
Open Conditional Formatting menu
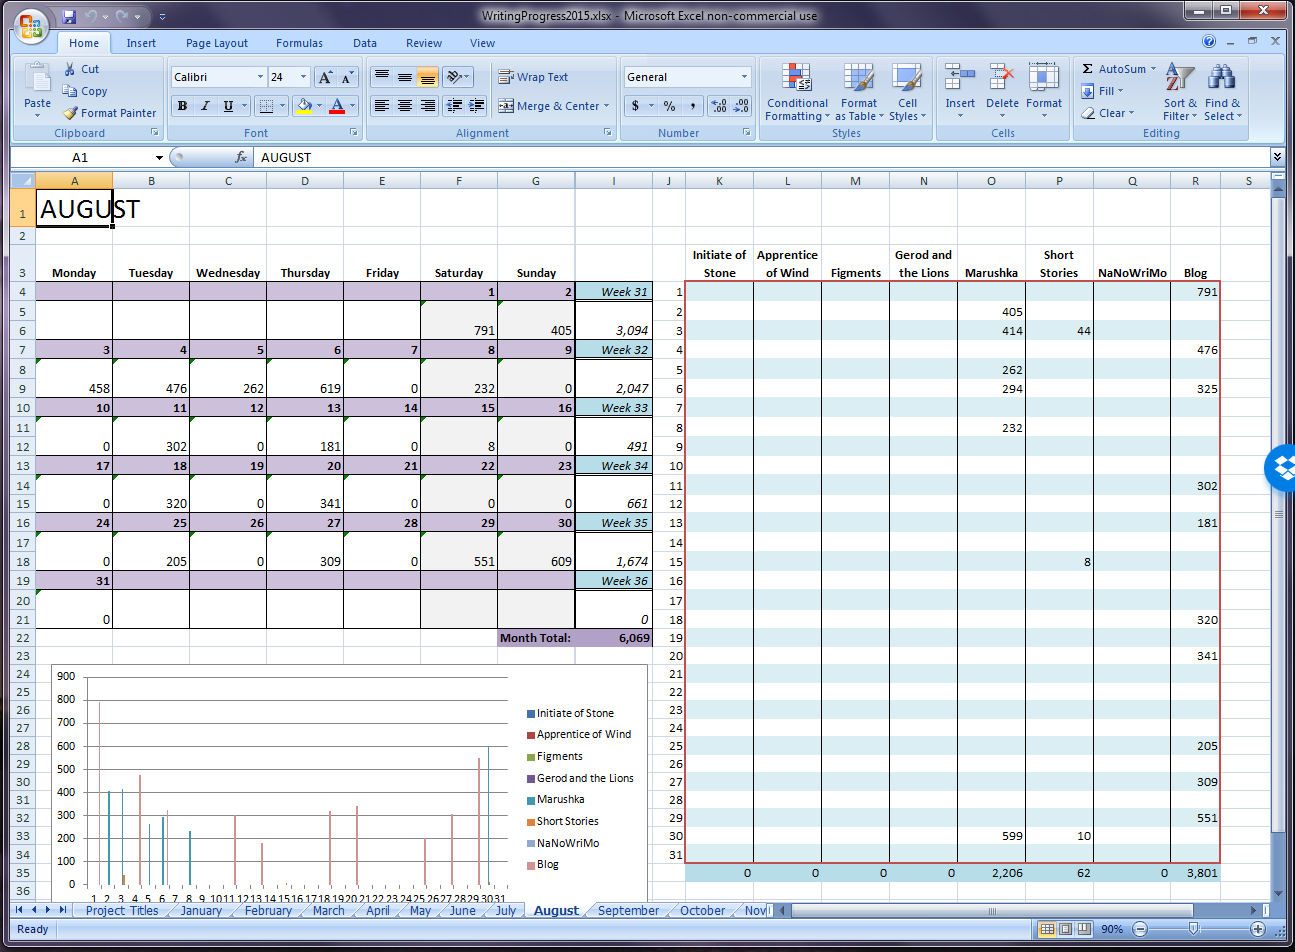[796, 94]
